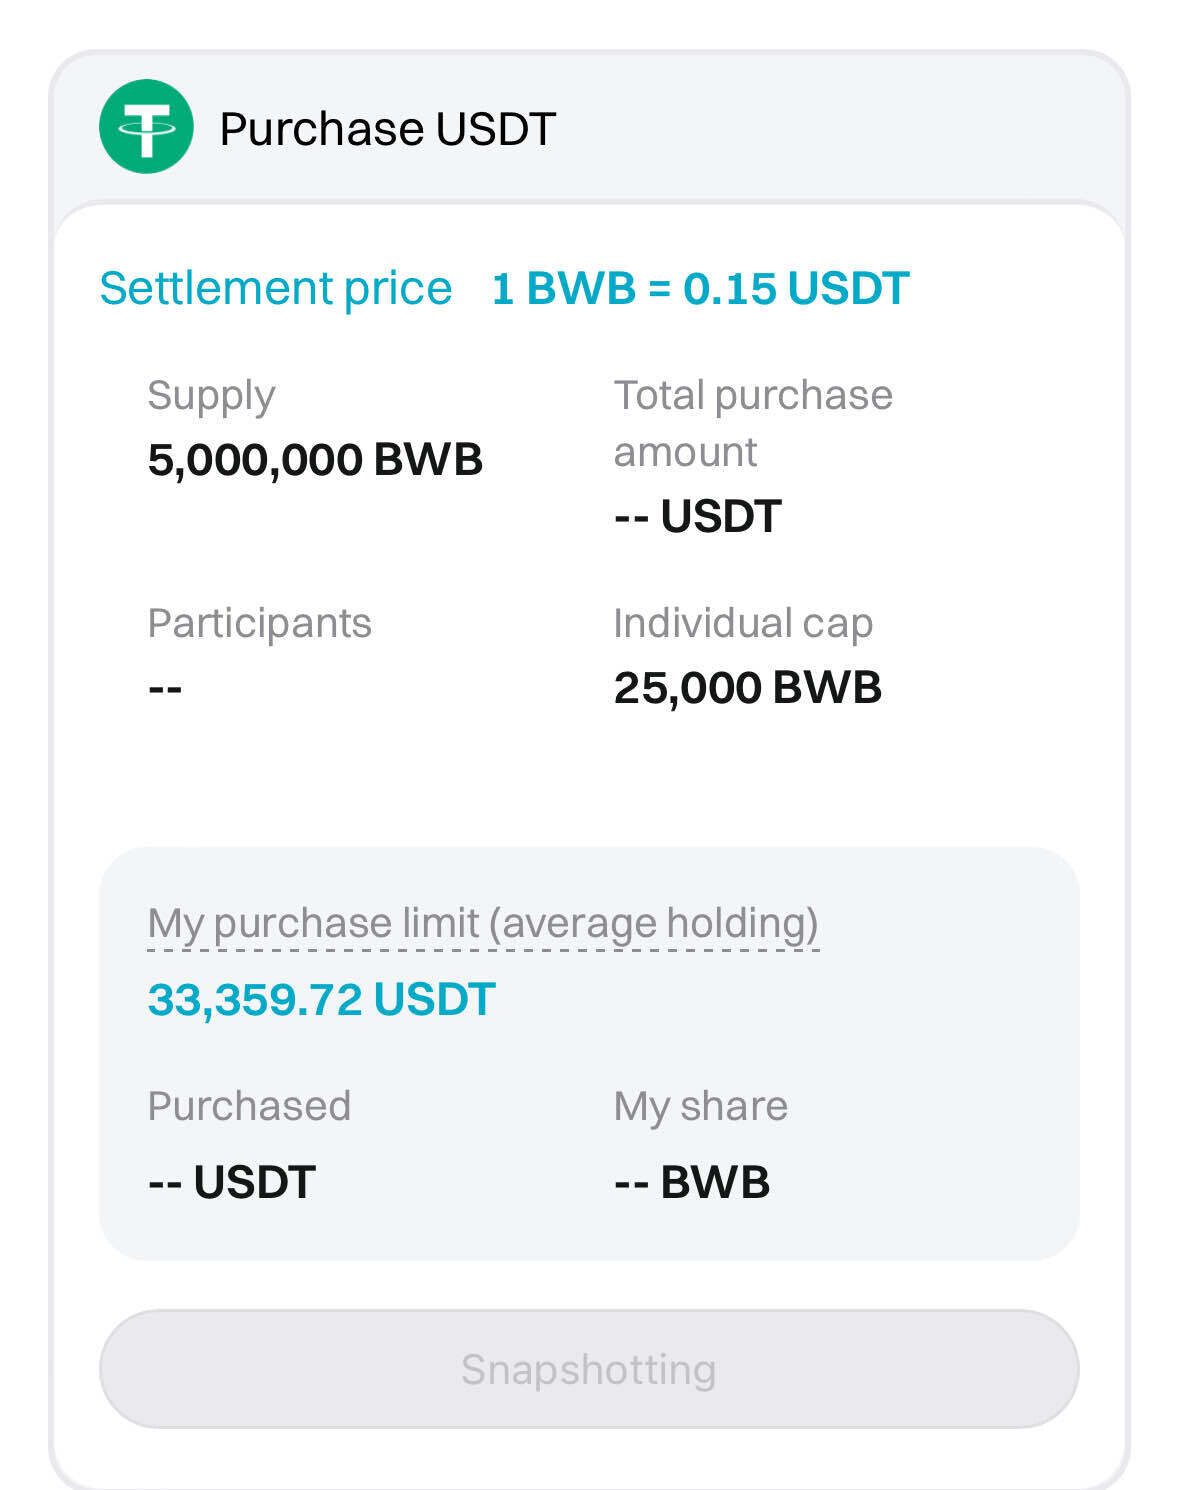Click the Participants count placeholder dashes
1179x1490 pixels.
tap(165, 688)
